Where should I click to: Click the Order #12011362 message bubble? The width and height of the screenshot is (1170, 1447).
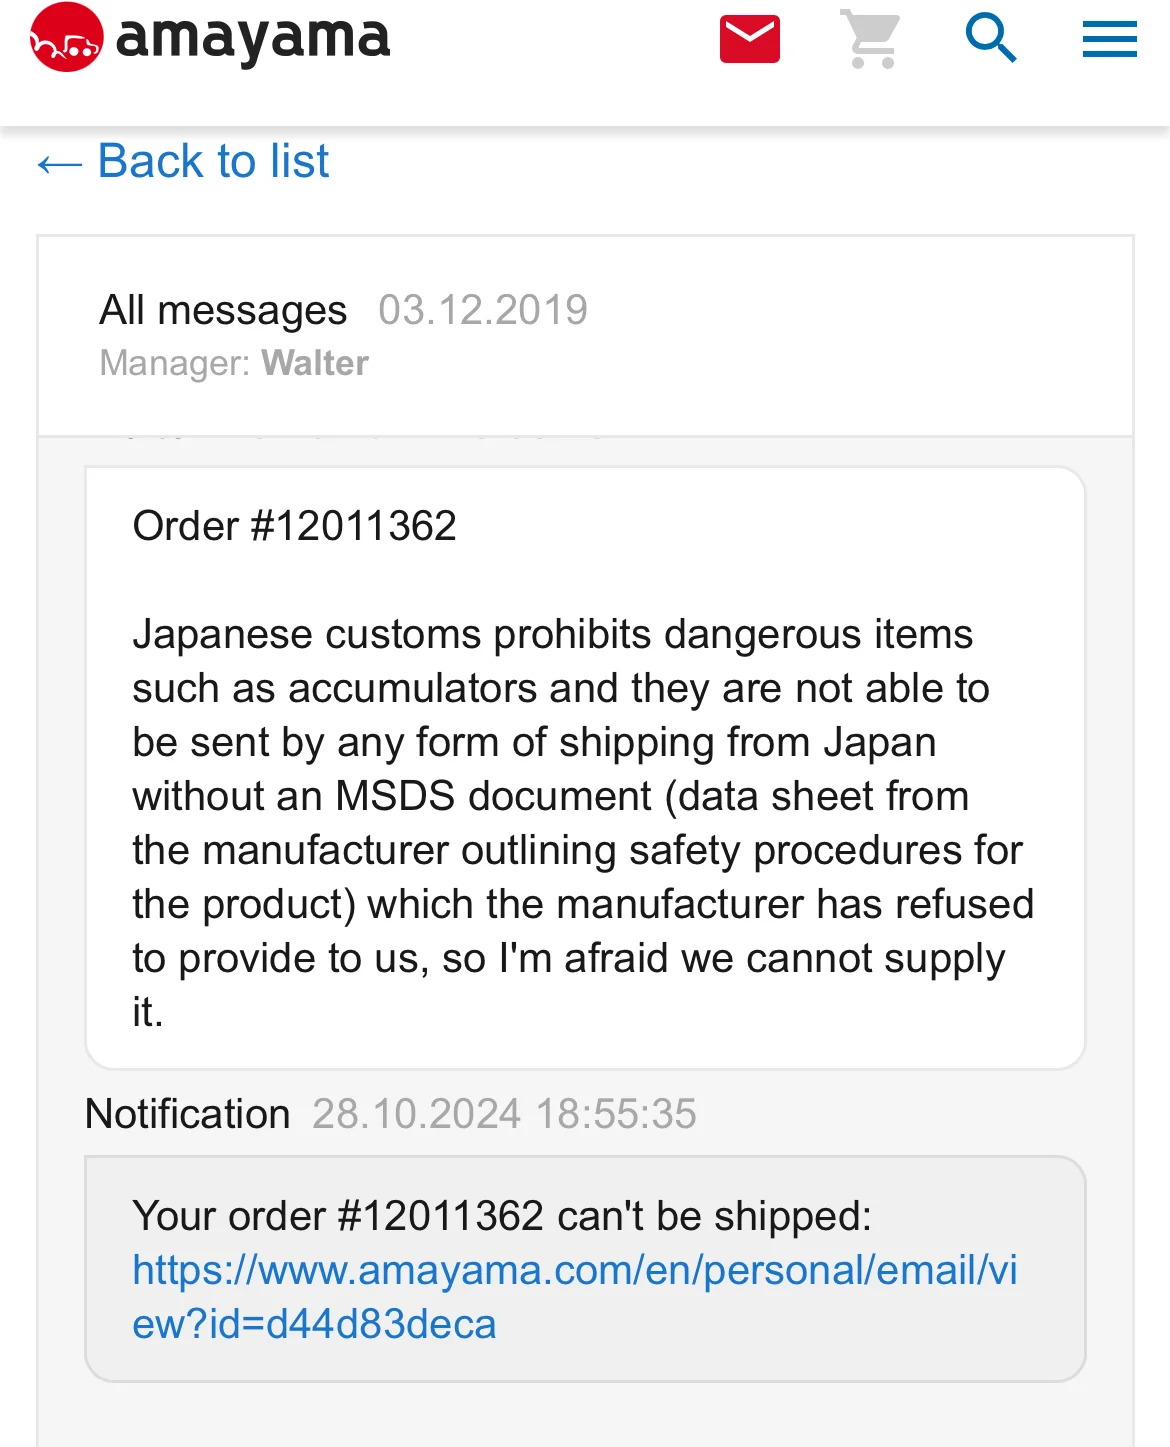(585, 768)
